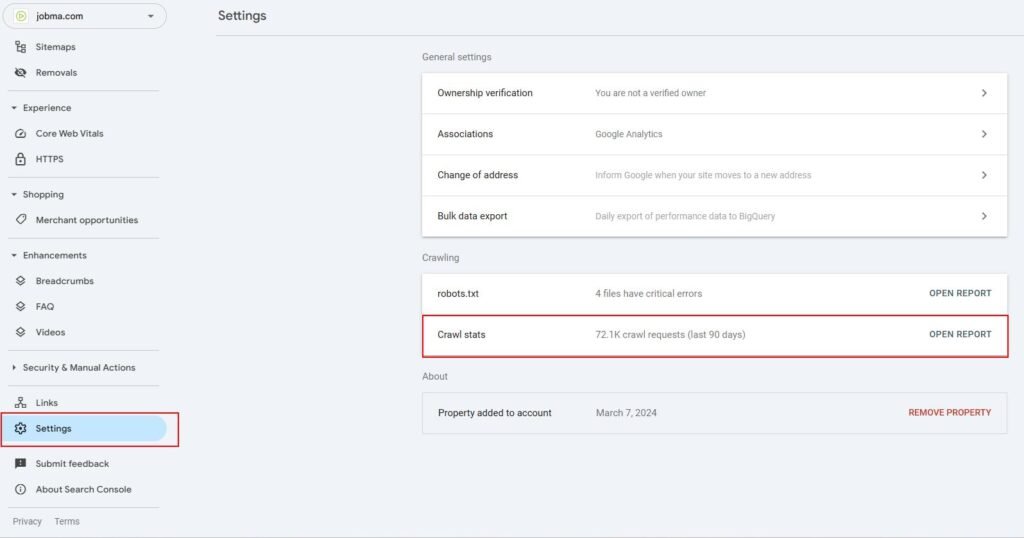Viewport: 1024px width, 538px height.
Task: Collapse the Experience section
Action: (x=14, y=108)
